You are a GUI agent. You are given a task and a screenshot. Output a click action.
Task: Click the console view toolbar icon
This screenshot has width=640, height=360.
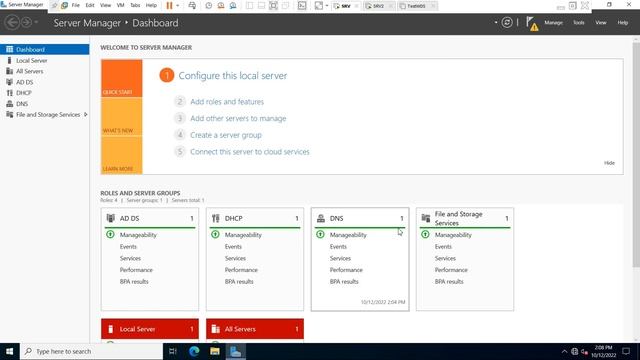click(302, 6)
